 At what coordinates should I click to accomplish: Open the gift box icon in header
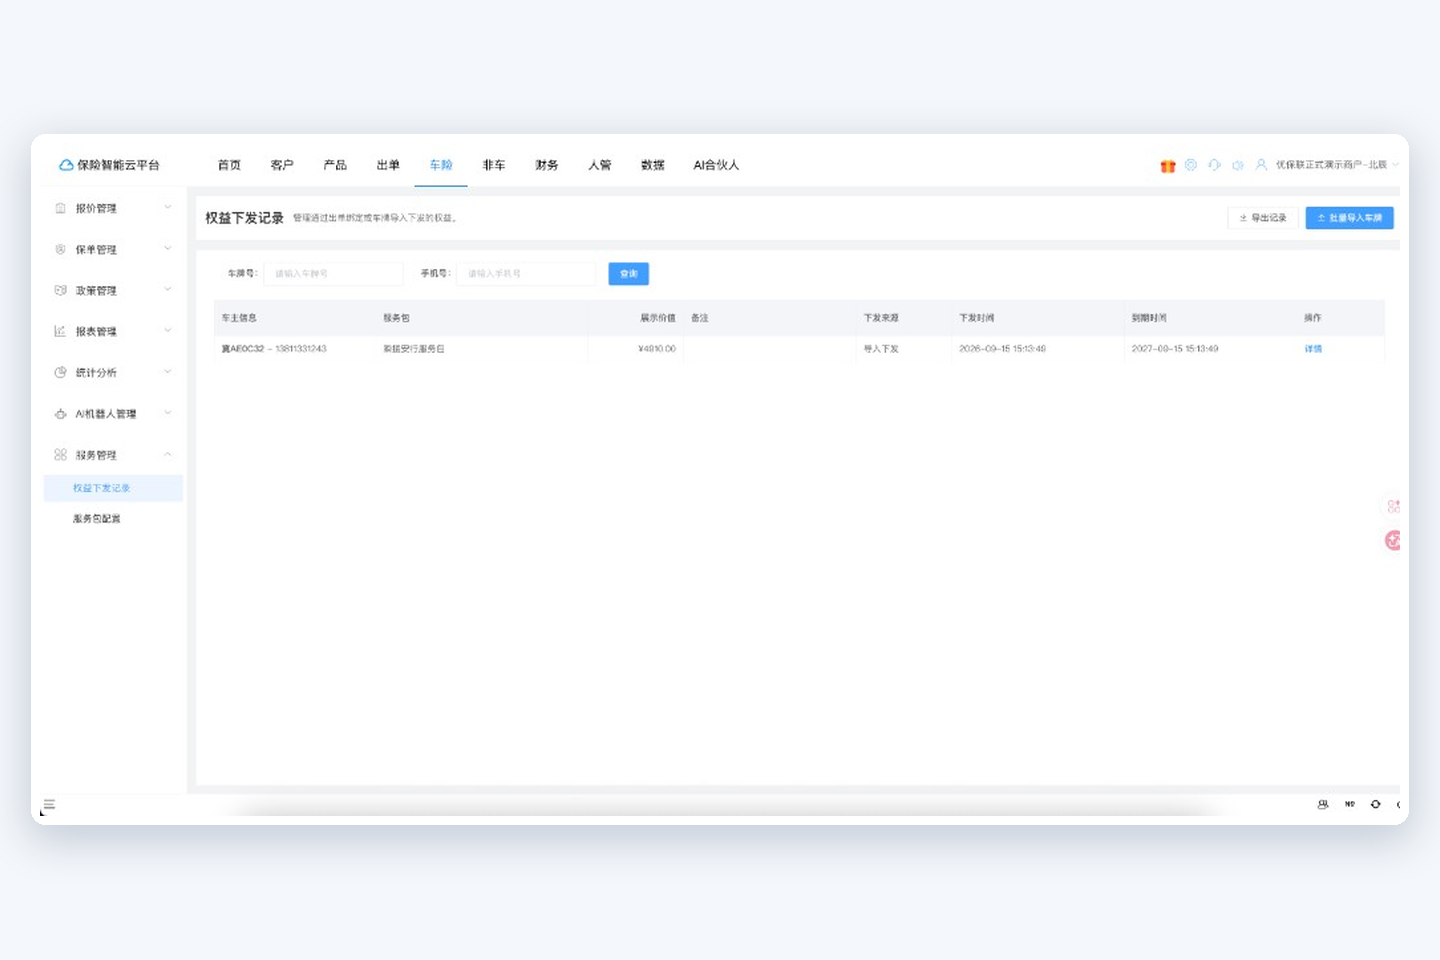pyautogui.click(x=1167, y=166)
